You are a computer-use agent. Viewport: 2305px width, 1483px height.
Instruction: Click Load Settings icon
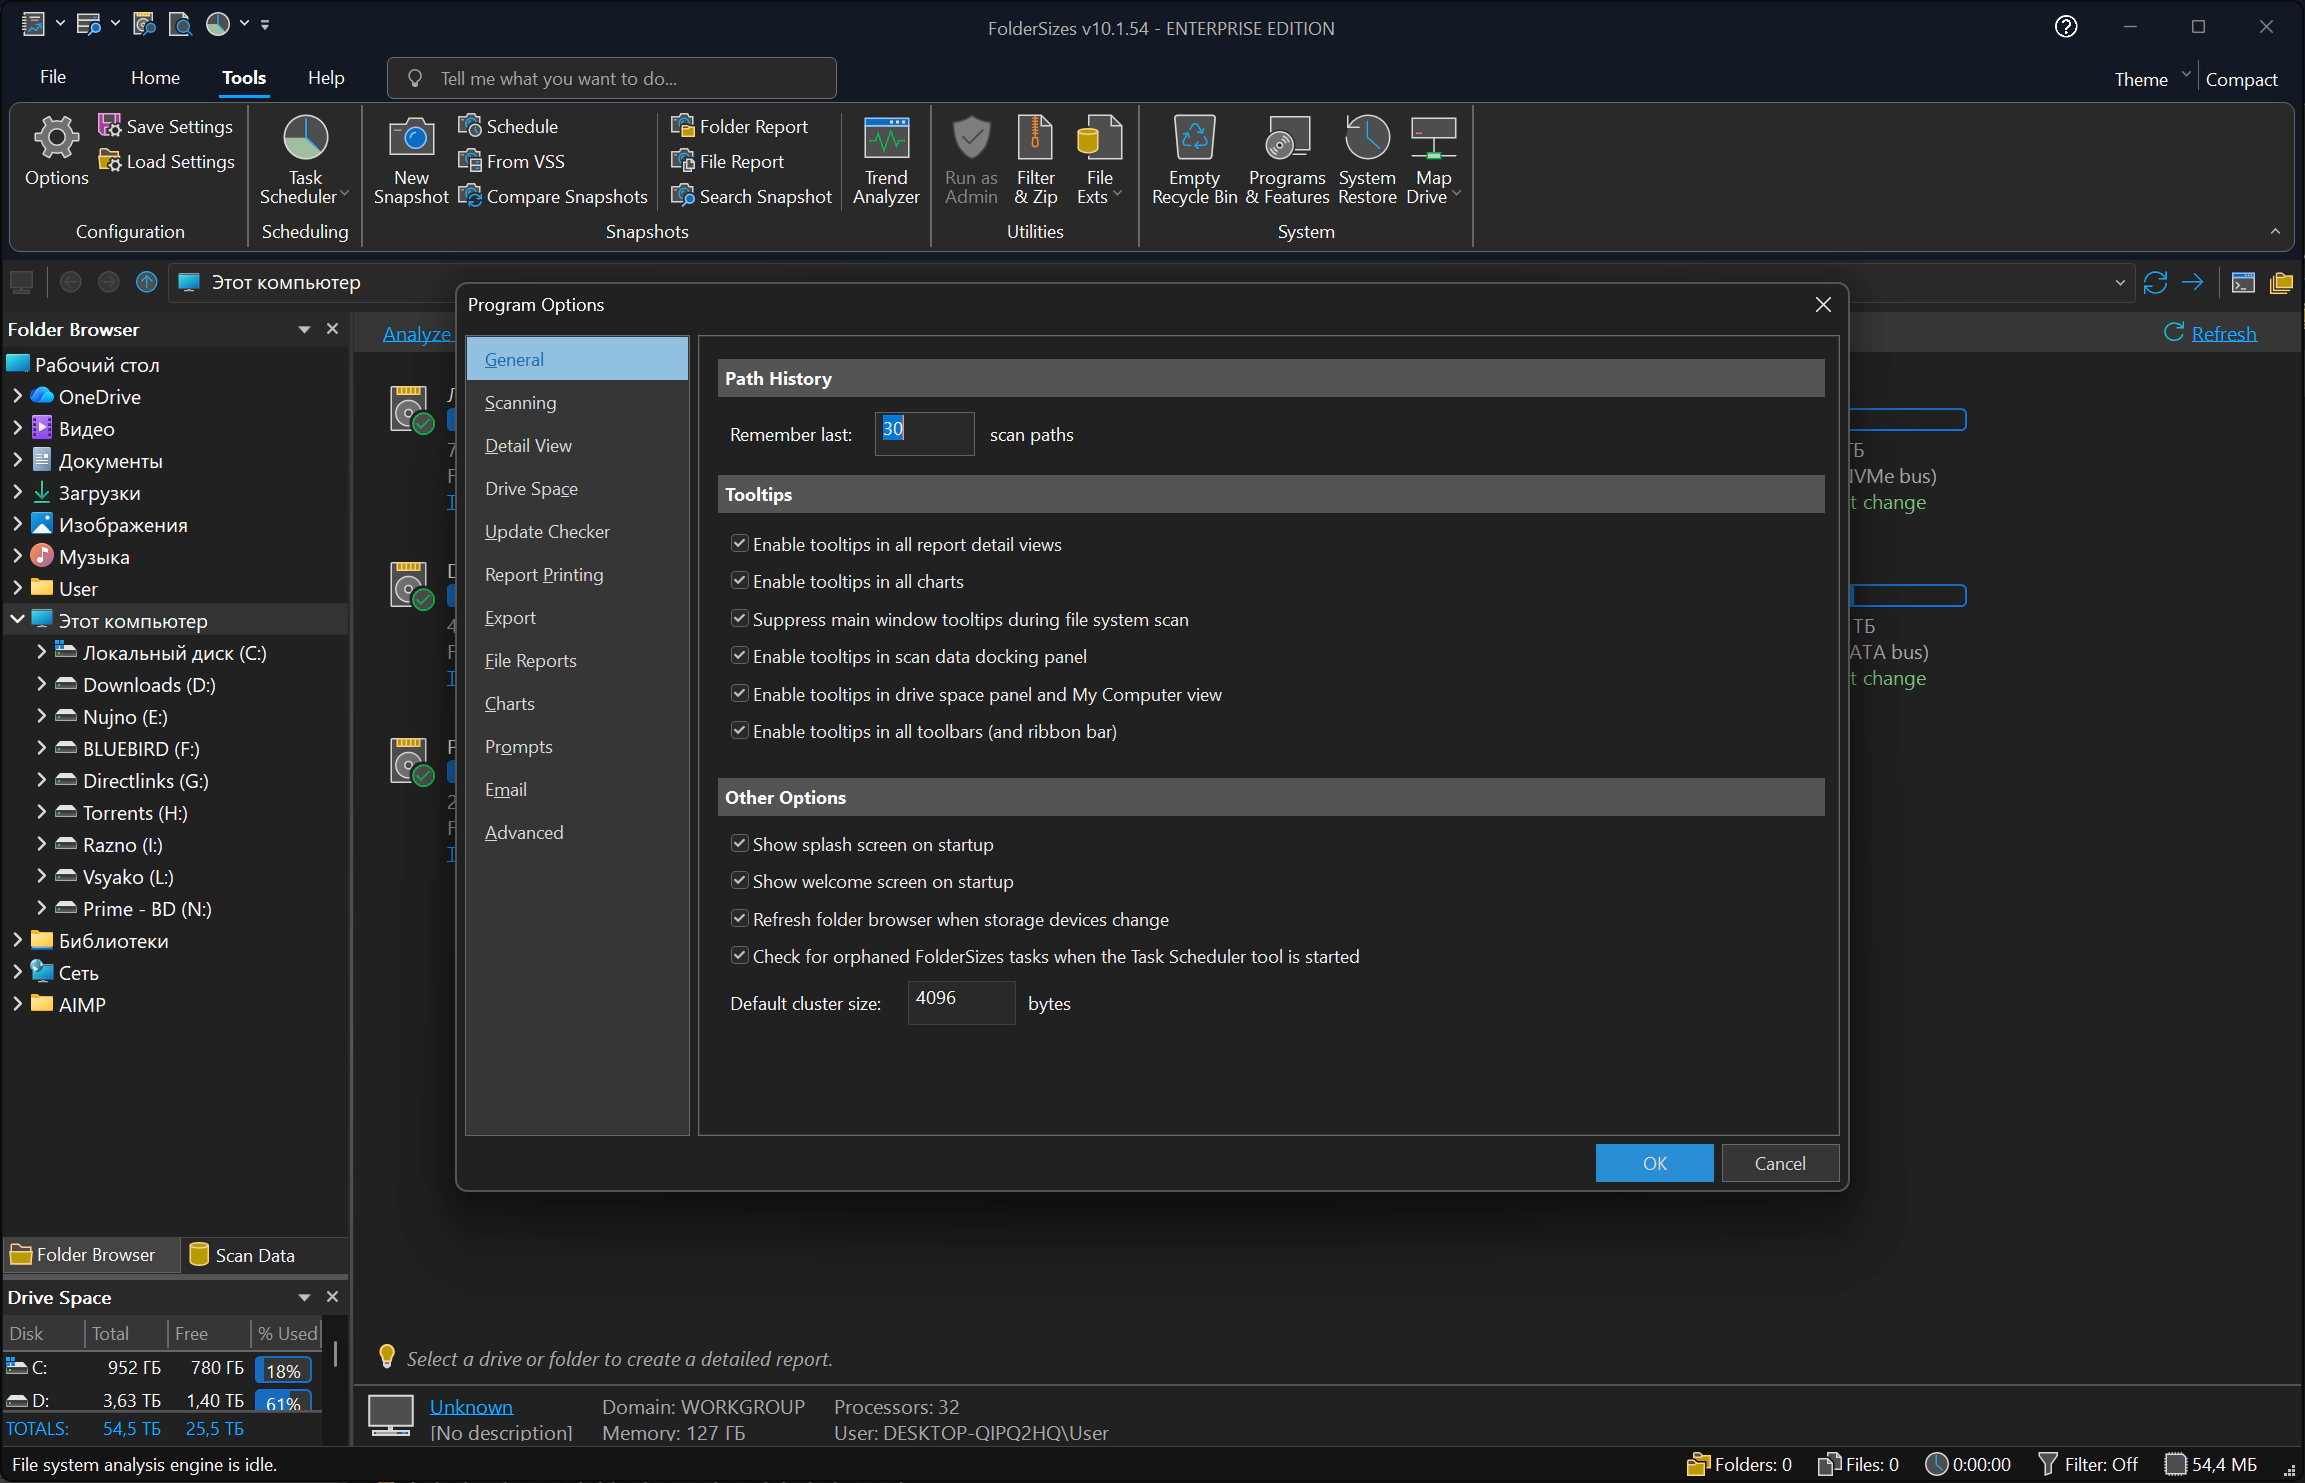pos(109,161)
